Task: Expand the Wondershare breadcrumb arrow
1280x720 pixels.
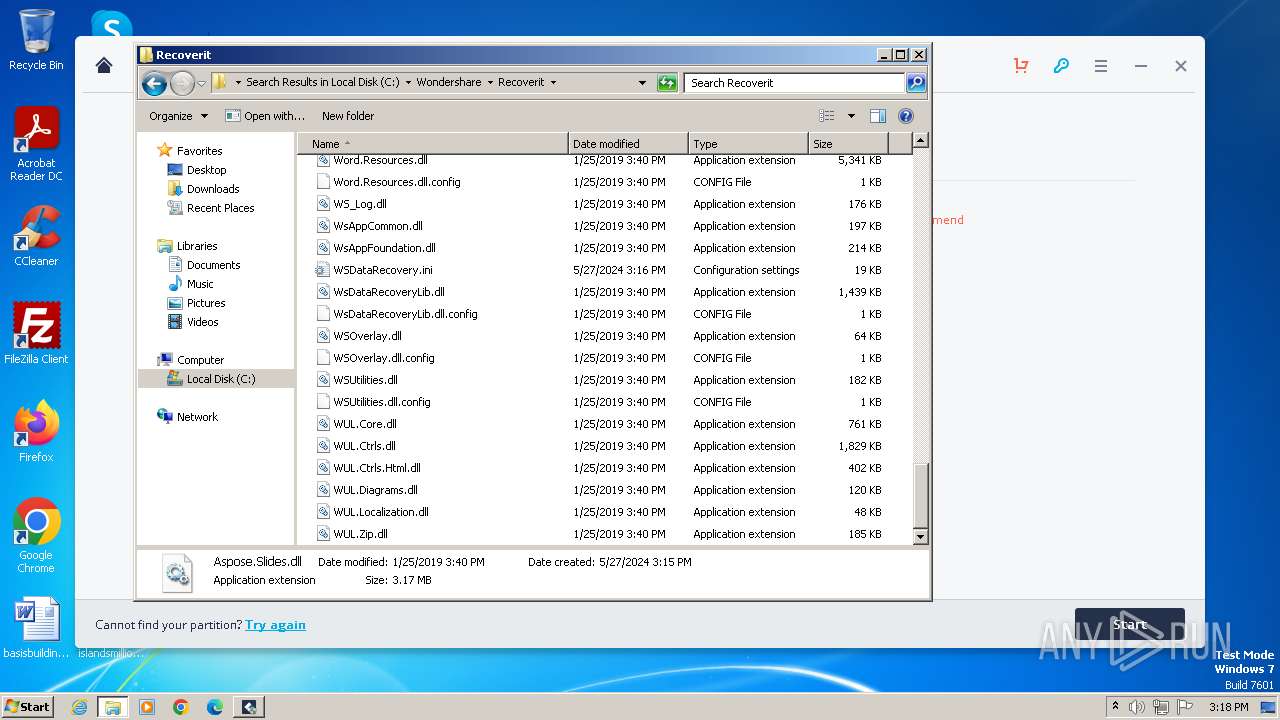Action: [x=489, y=83]
